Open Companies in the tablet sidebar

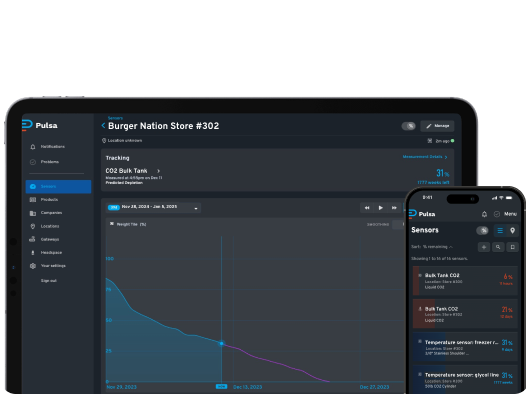click(x=51, y=213)
